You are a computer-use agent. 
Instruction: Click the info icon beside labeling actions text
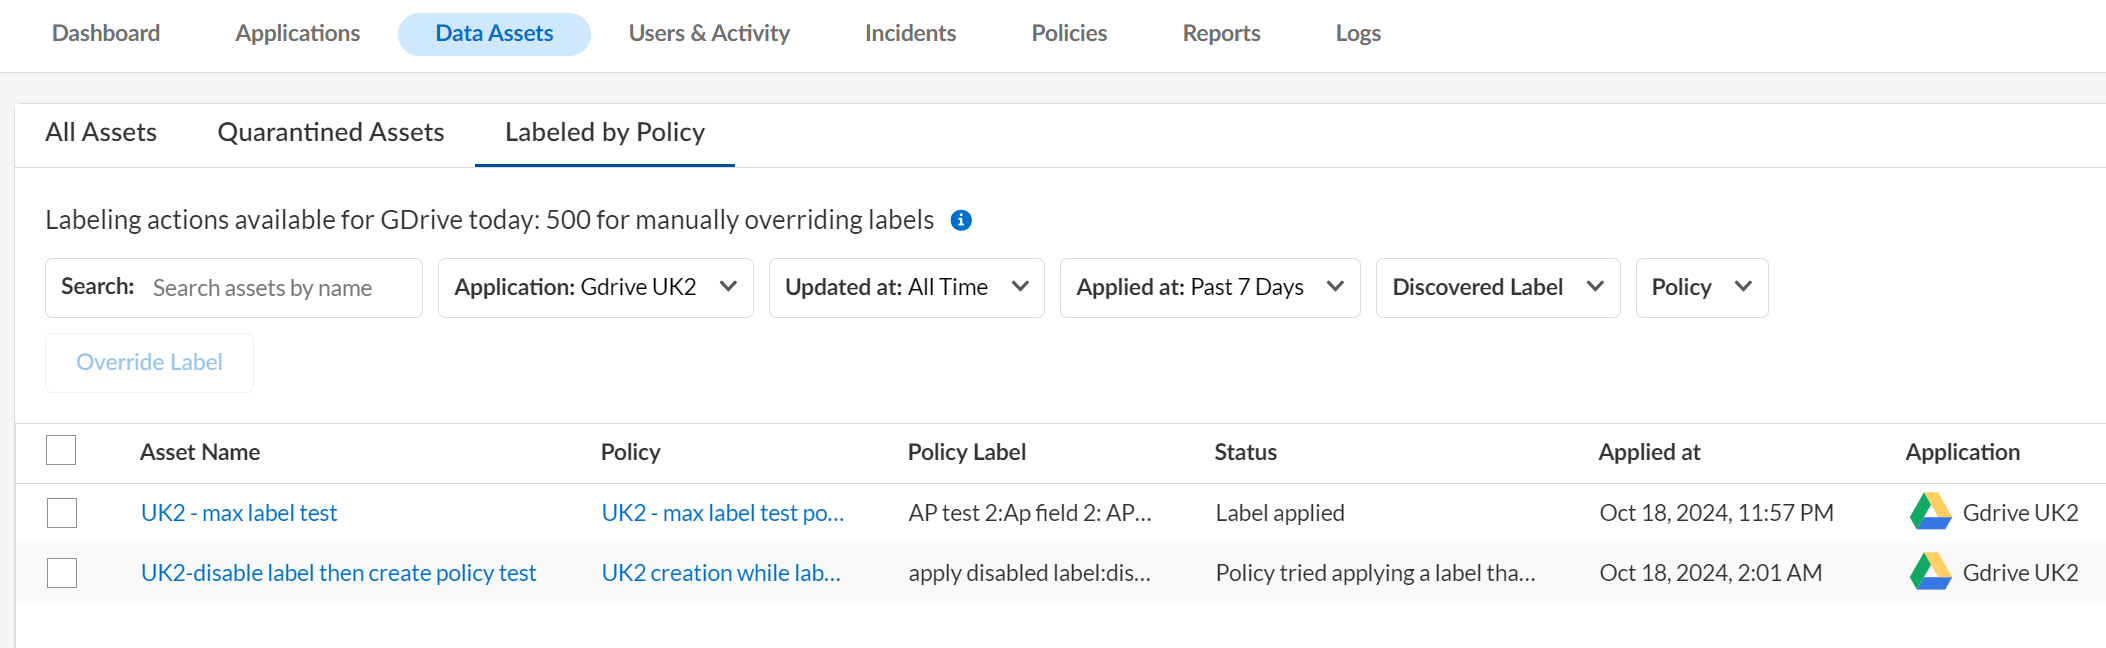pos(961,220)
